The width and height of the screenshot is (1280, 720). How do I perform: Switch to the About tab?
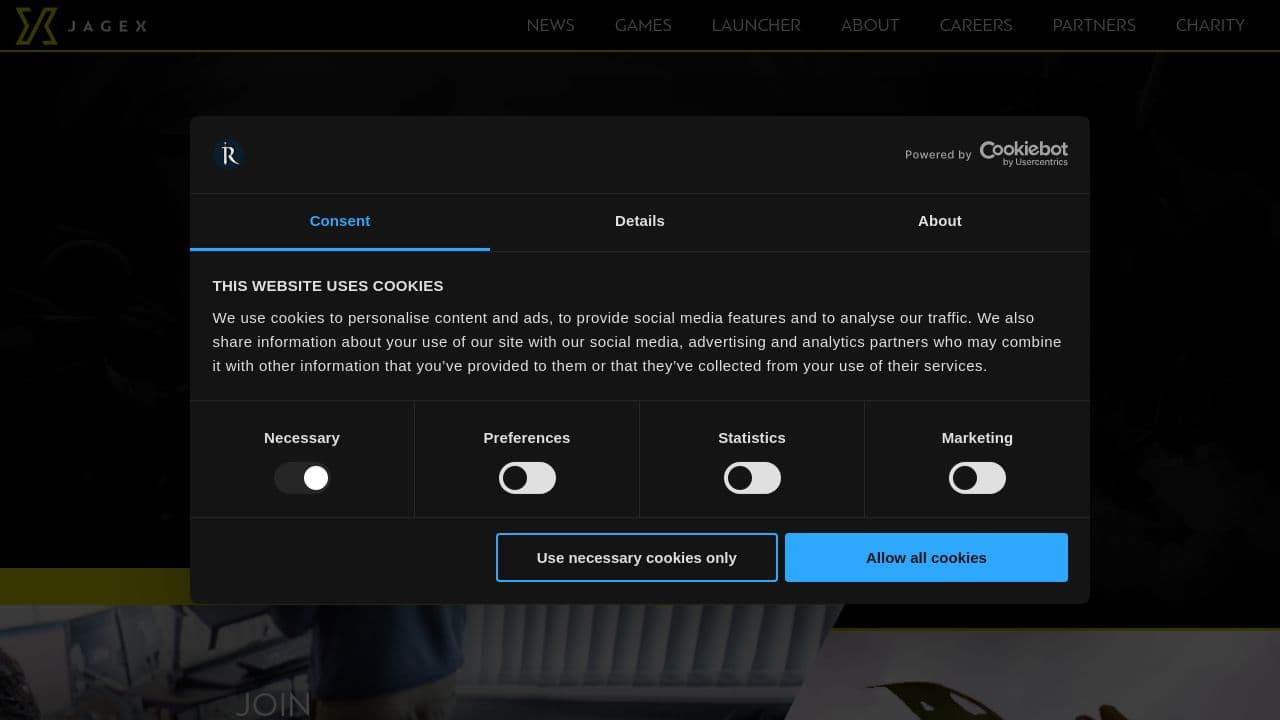click(x=939, y=221)
